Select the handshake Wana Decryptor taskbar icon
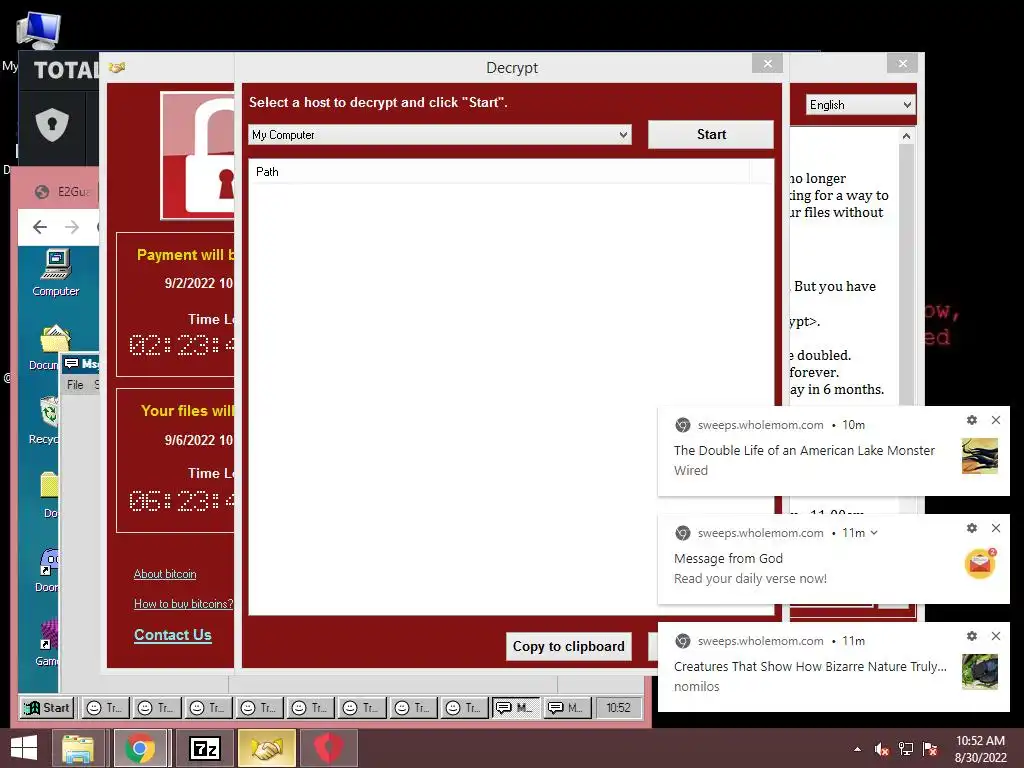1024x768 pixels. pyautogui.click(x=266, y=748)
